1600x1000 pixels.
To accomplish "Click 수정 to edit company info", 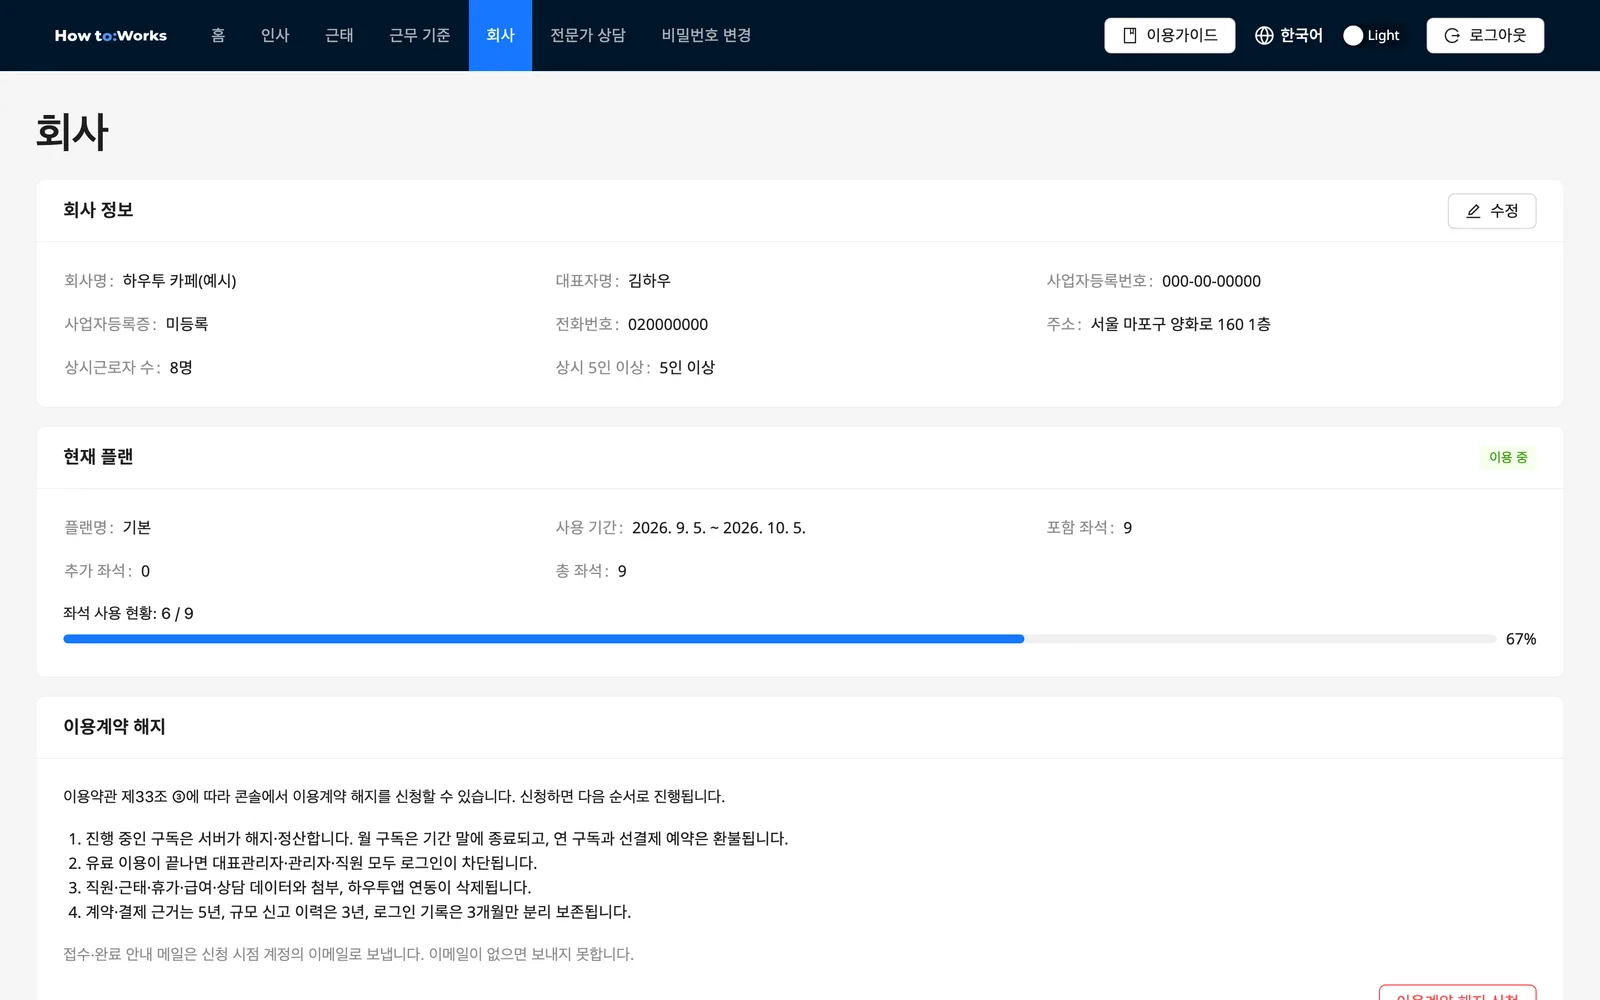I will point(1492,211).
